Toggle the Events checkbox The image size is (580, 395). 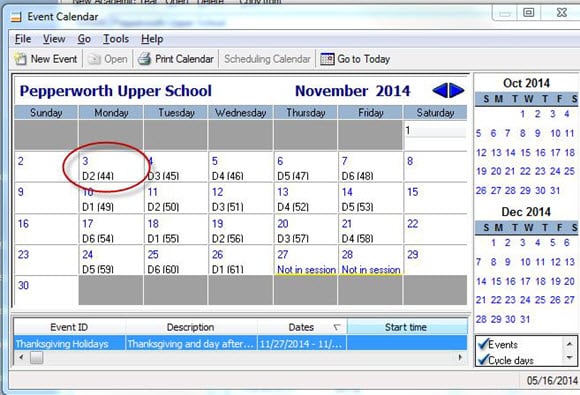pos(483,344)
